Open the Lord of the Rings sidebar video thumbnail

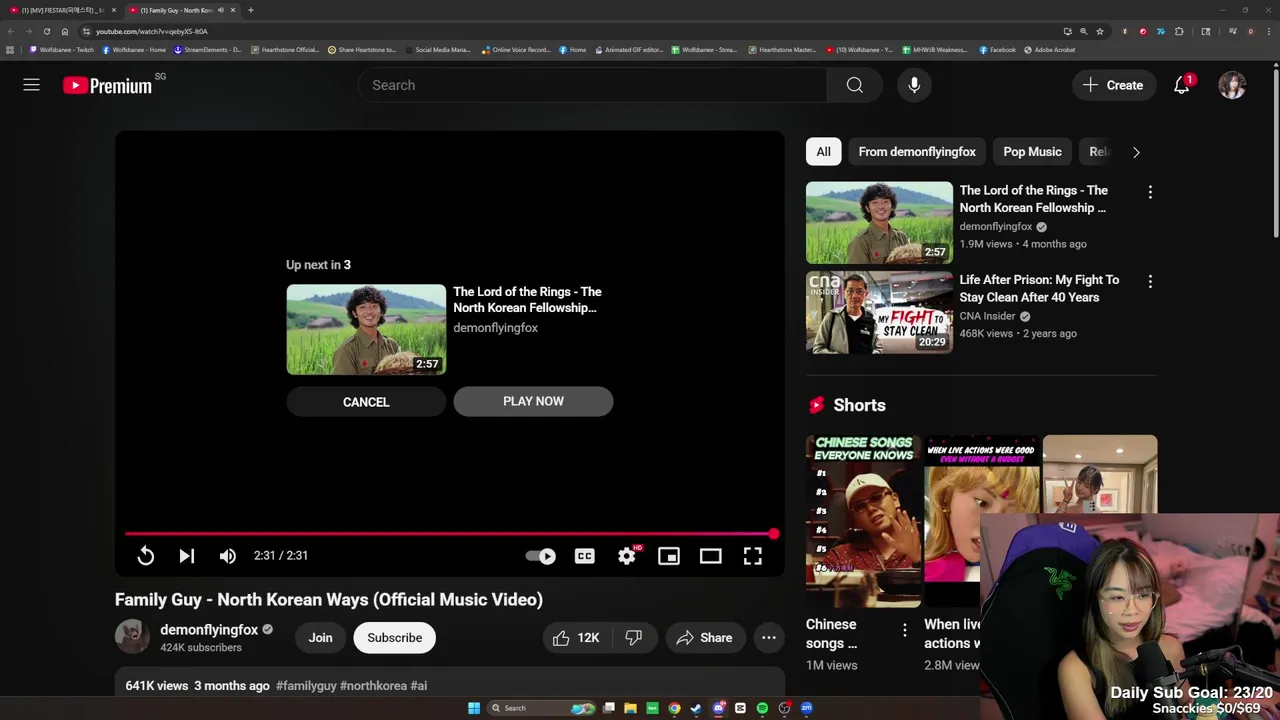click(879, 222)
